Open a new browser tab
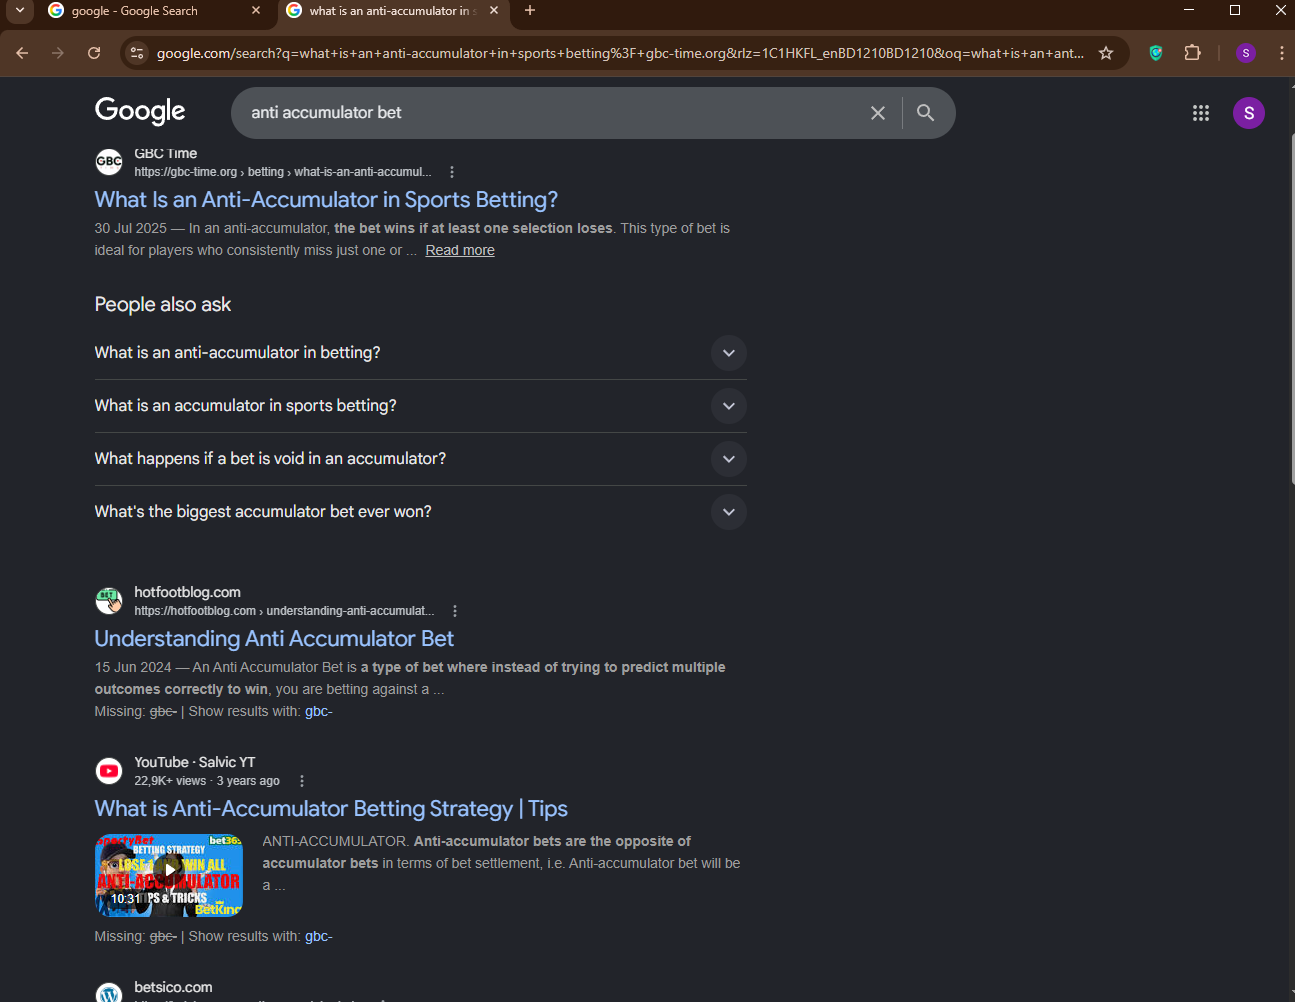1295x1002 pixels. (x=530, y=11)
